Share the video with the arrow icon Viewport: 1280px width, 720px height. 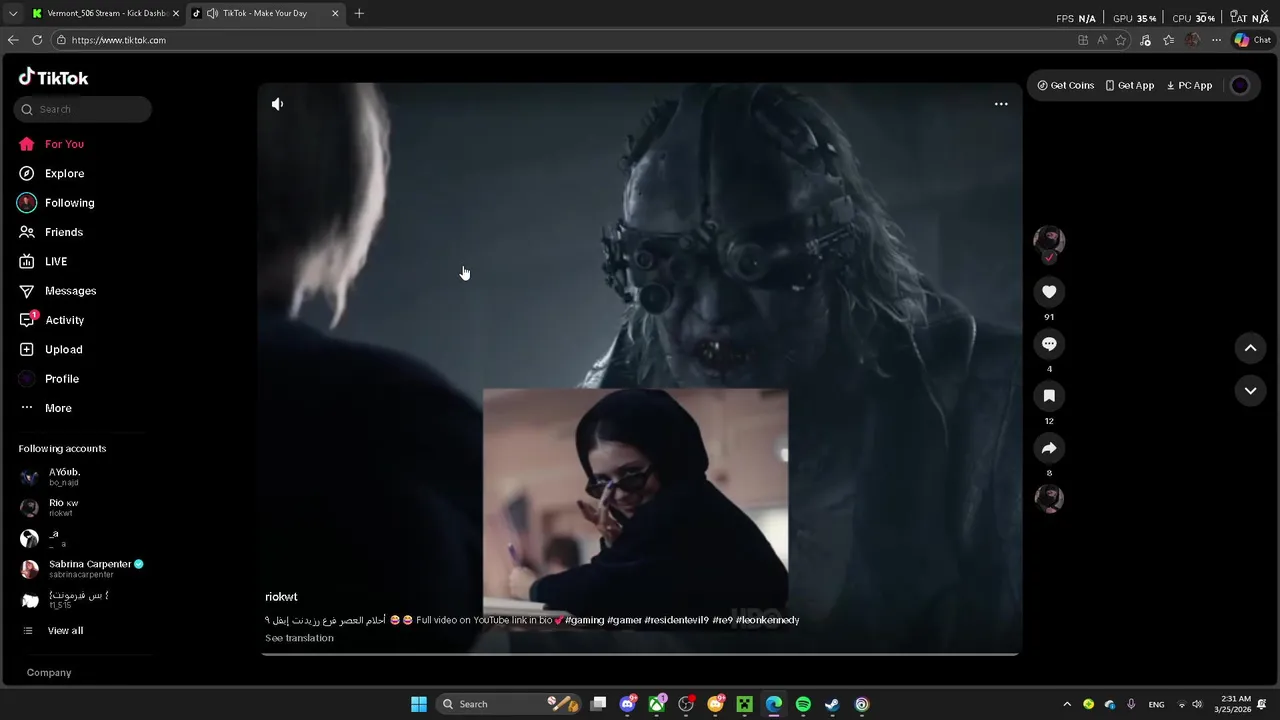(x=1049, y=448)
